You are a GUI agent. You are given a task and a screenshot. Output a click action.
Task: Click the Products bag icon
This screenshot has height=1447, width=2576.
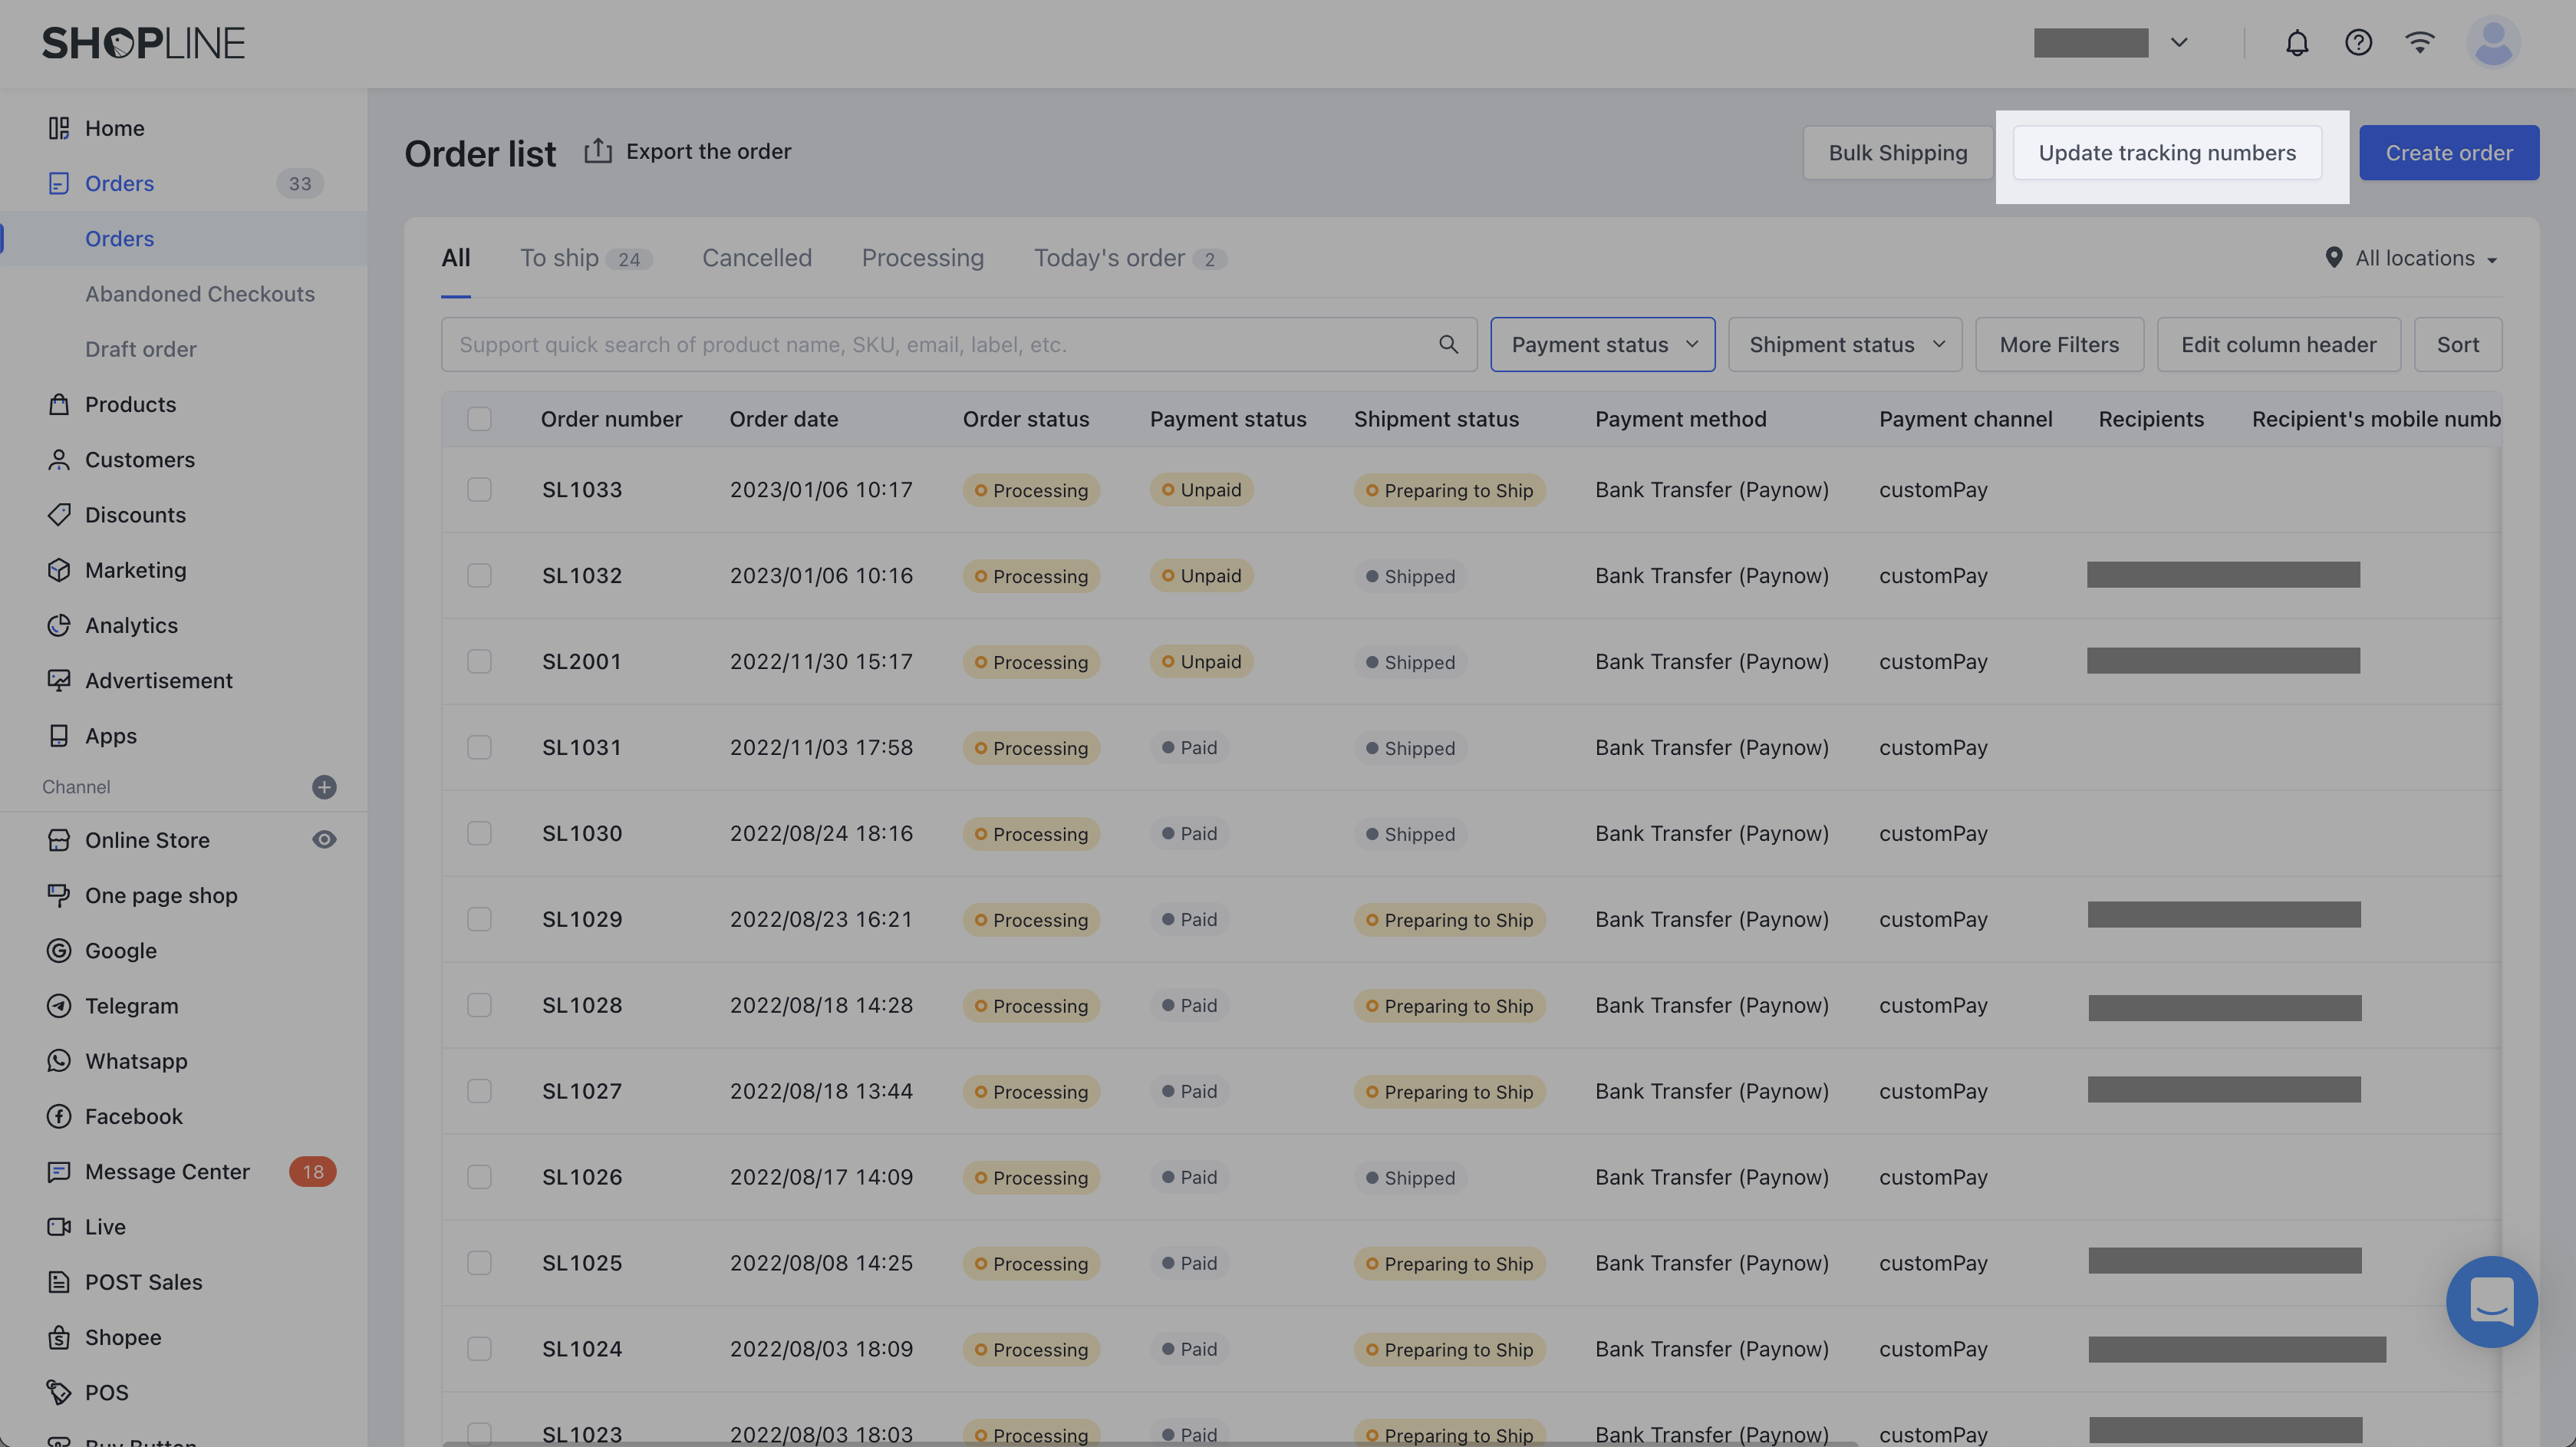[x=59, y=404]
